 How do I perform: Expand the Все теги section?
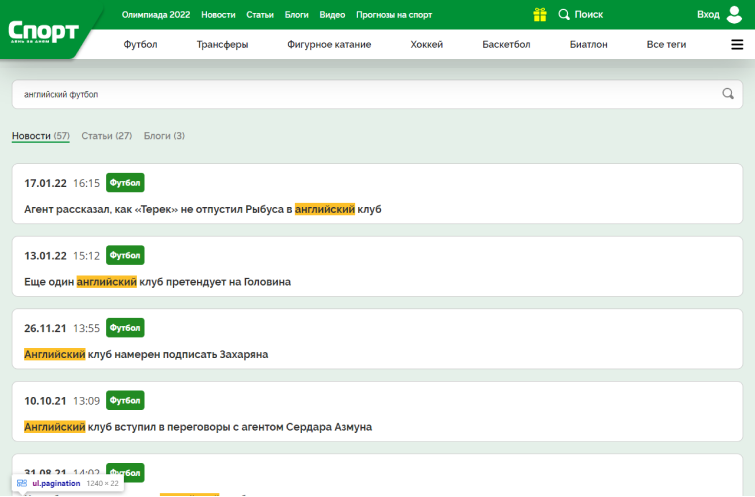[666, 45]
